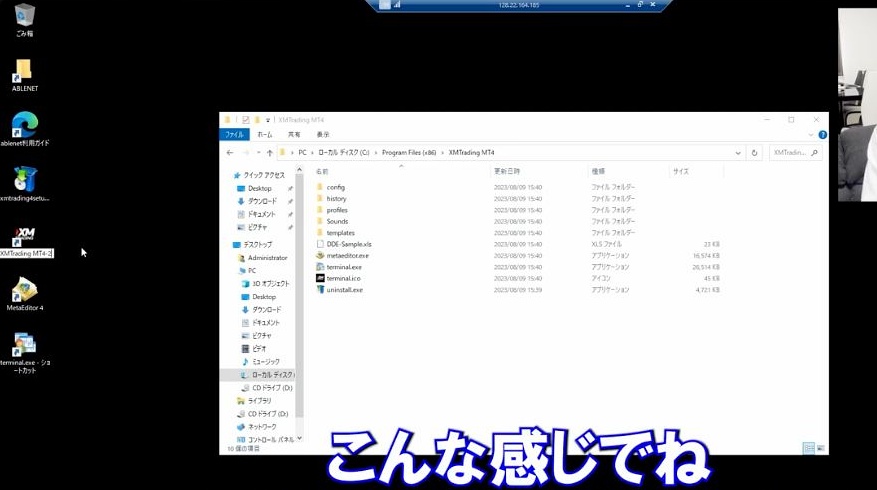Sort by 更新日時 column header
877x490 pixels.
click(x=507, y=171)
